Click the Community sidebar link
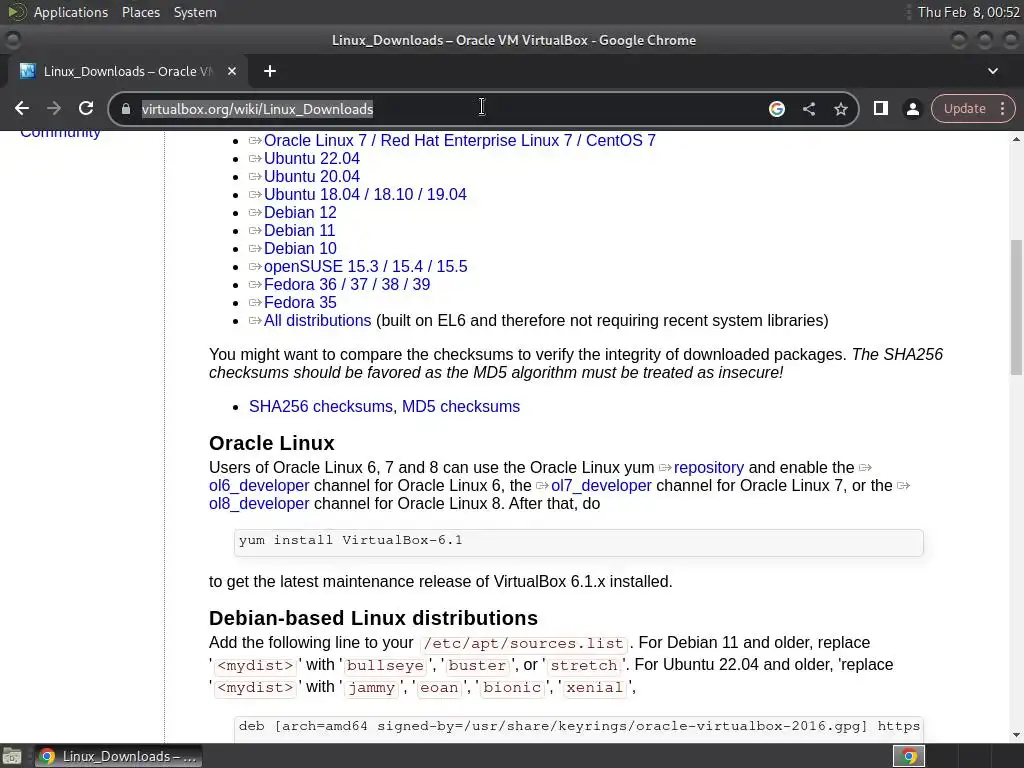 coord(60,133)
